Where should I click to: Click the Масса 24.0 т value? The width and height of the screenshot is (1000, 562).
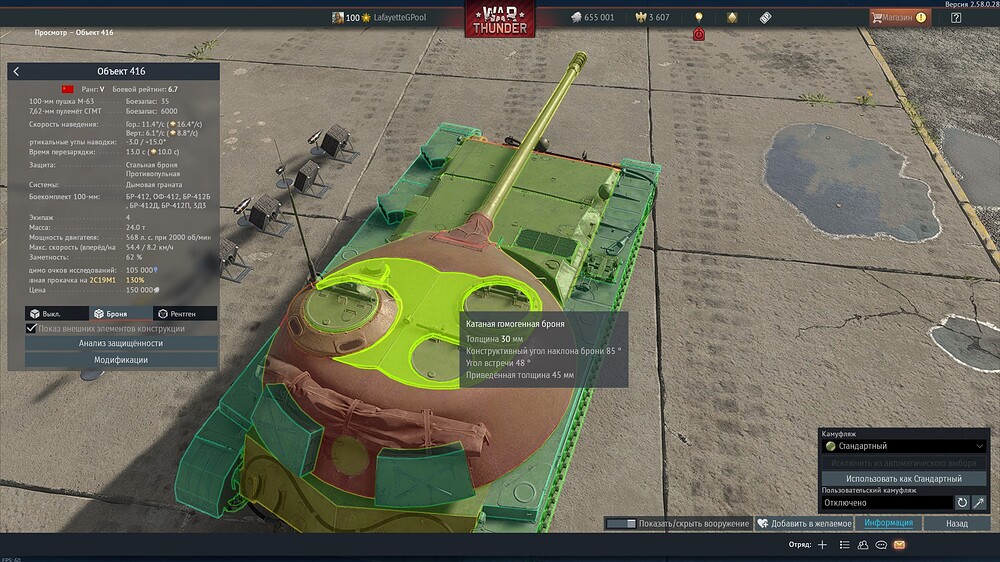tap(135, 227)
